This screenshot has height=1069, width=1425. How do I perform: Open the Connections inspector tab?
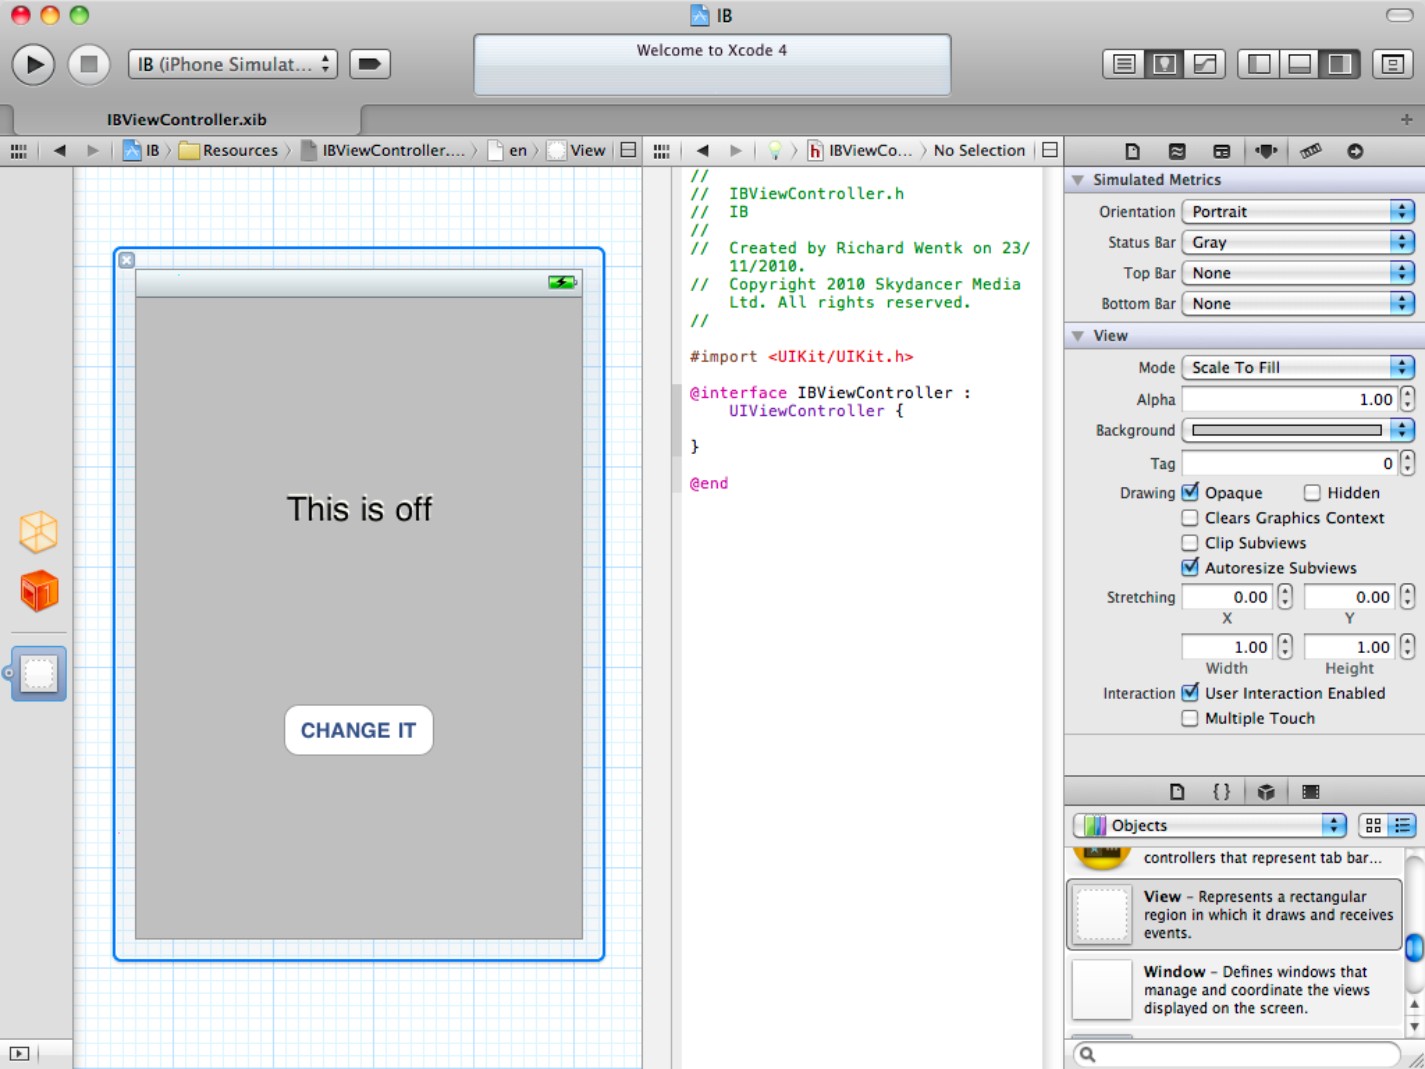1355,151
